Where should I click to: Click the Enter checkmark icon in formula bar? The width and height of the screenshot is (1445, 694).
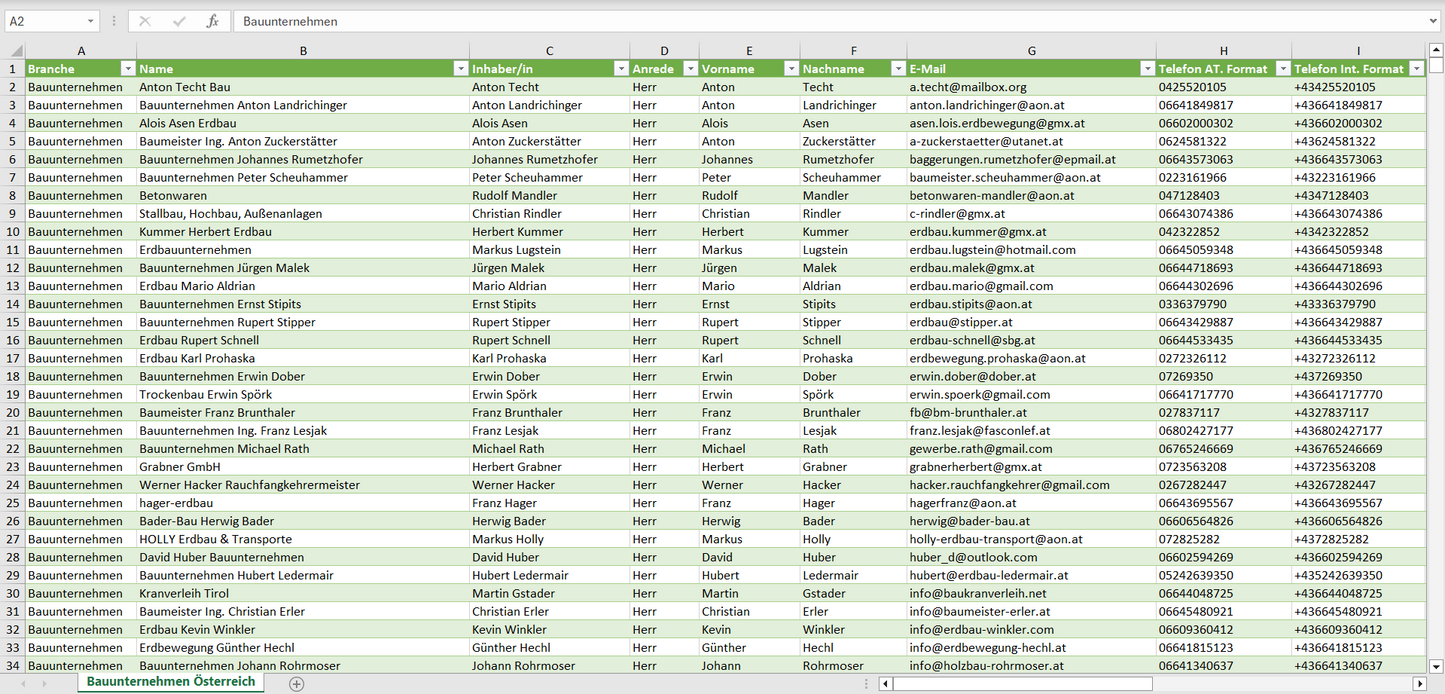pos(179,21)
